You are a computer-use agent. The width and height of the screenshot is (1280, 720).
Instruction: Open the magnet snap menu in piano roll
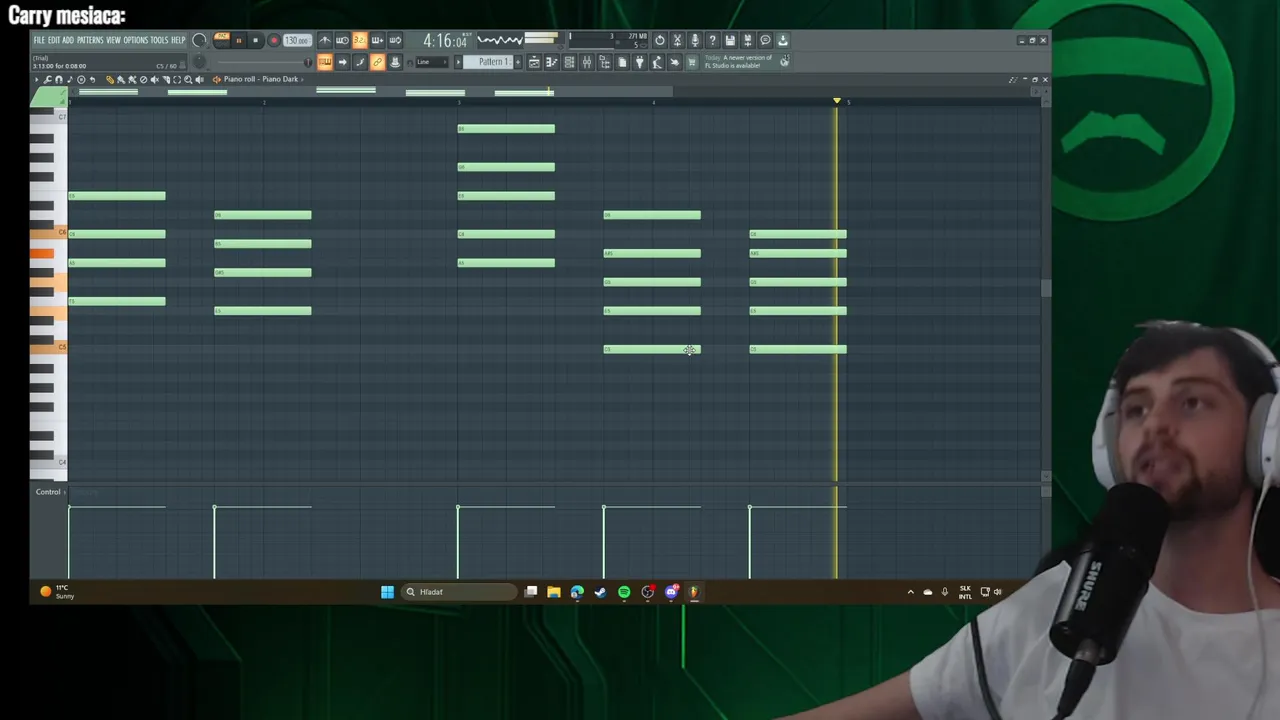coord(59,79)
